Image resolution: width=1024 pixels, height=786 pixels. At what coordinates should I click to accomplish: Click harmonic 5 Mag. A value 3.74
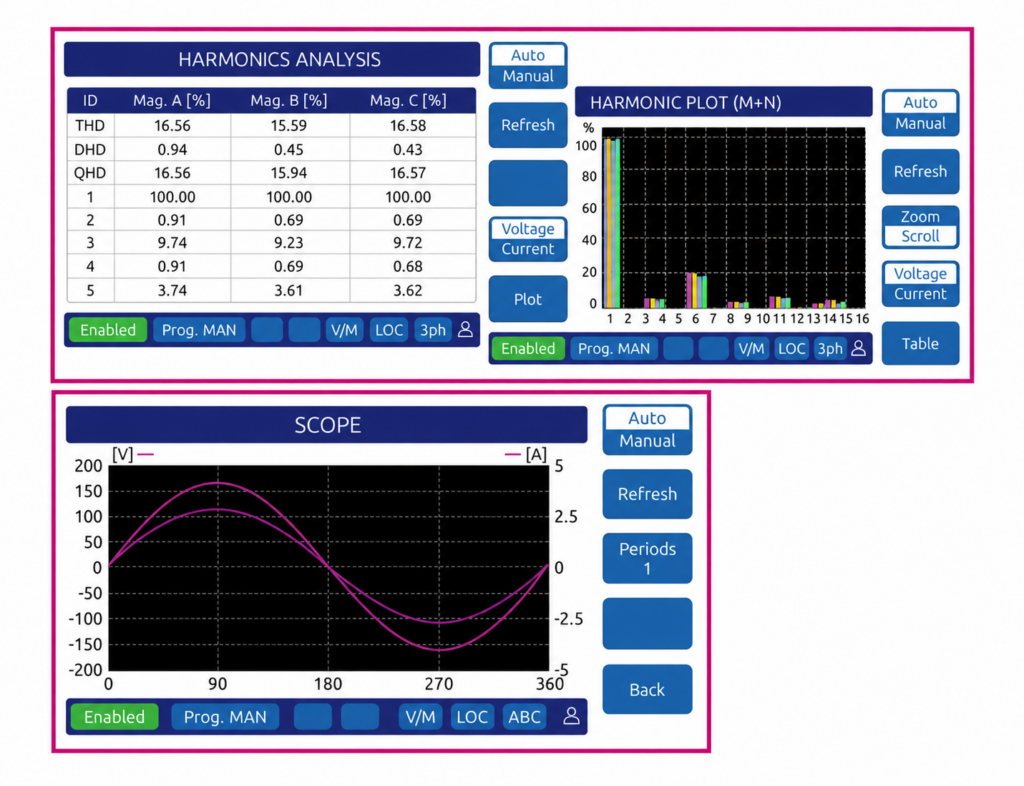click(172, 291)
